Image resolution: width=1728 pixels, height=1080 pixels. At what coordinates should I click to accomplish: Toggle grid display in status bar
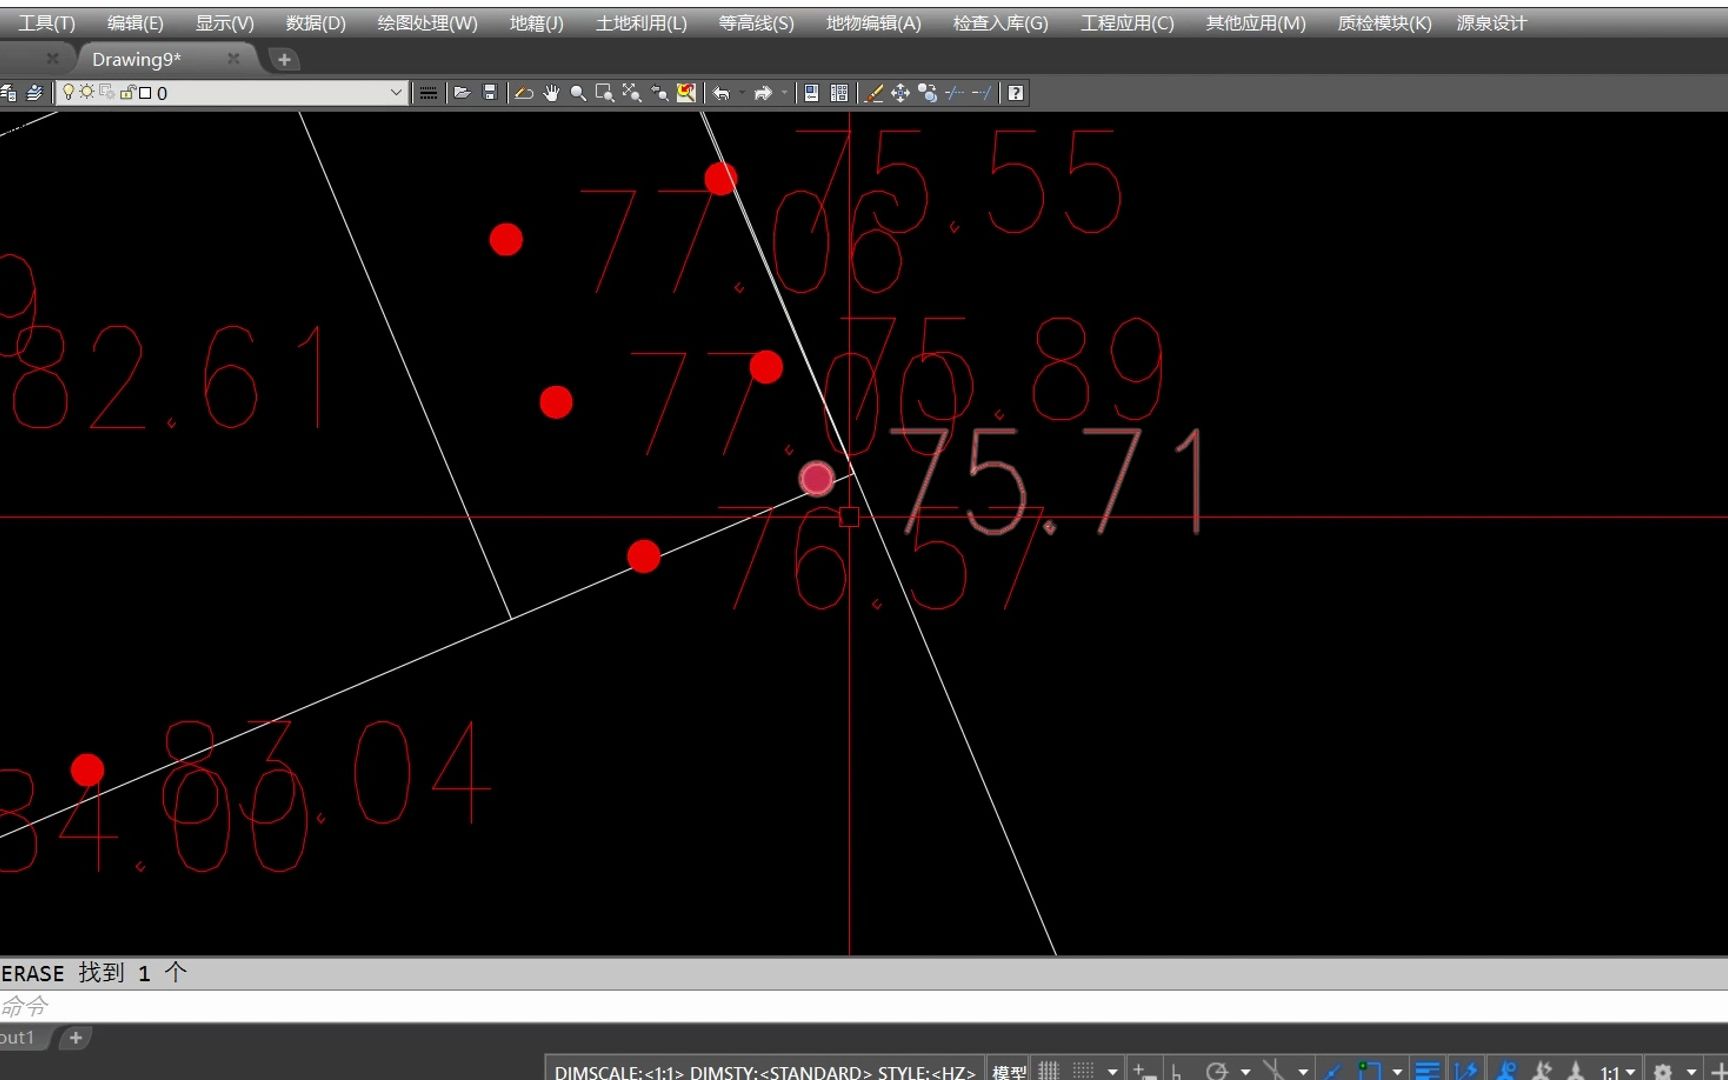coord(1048,1071)
